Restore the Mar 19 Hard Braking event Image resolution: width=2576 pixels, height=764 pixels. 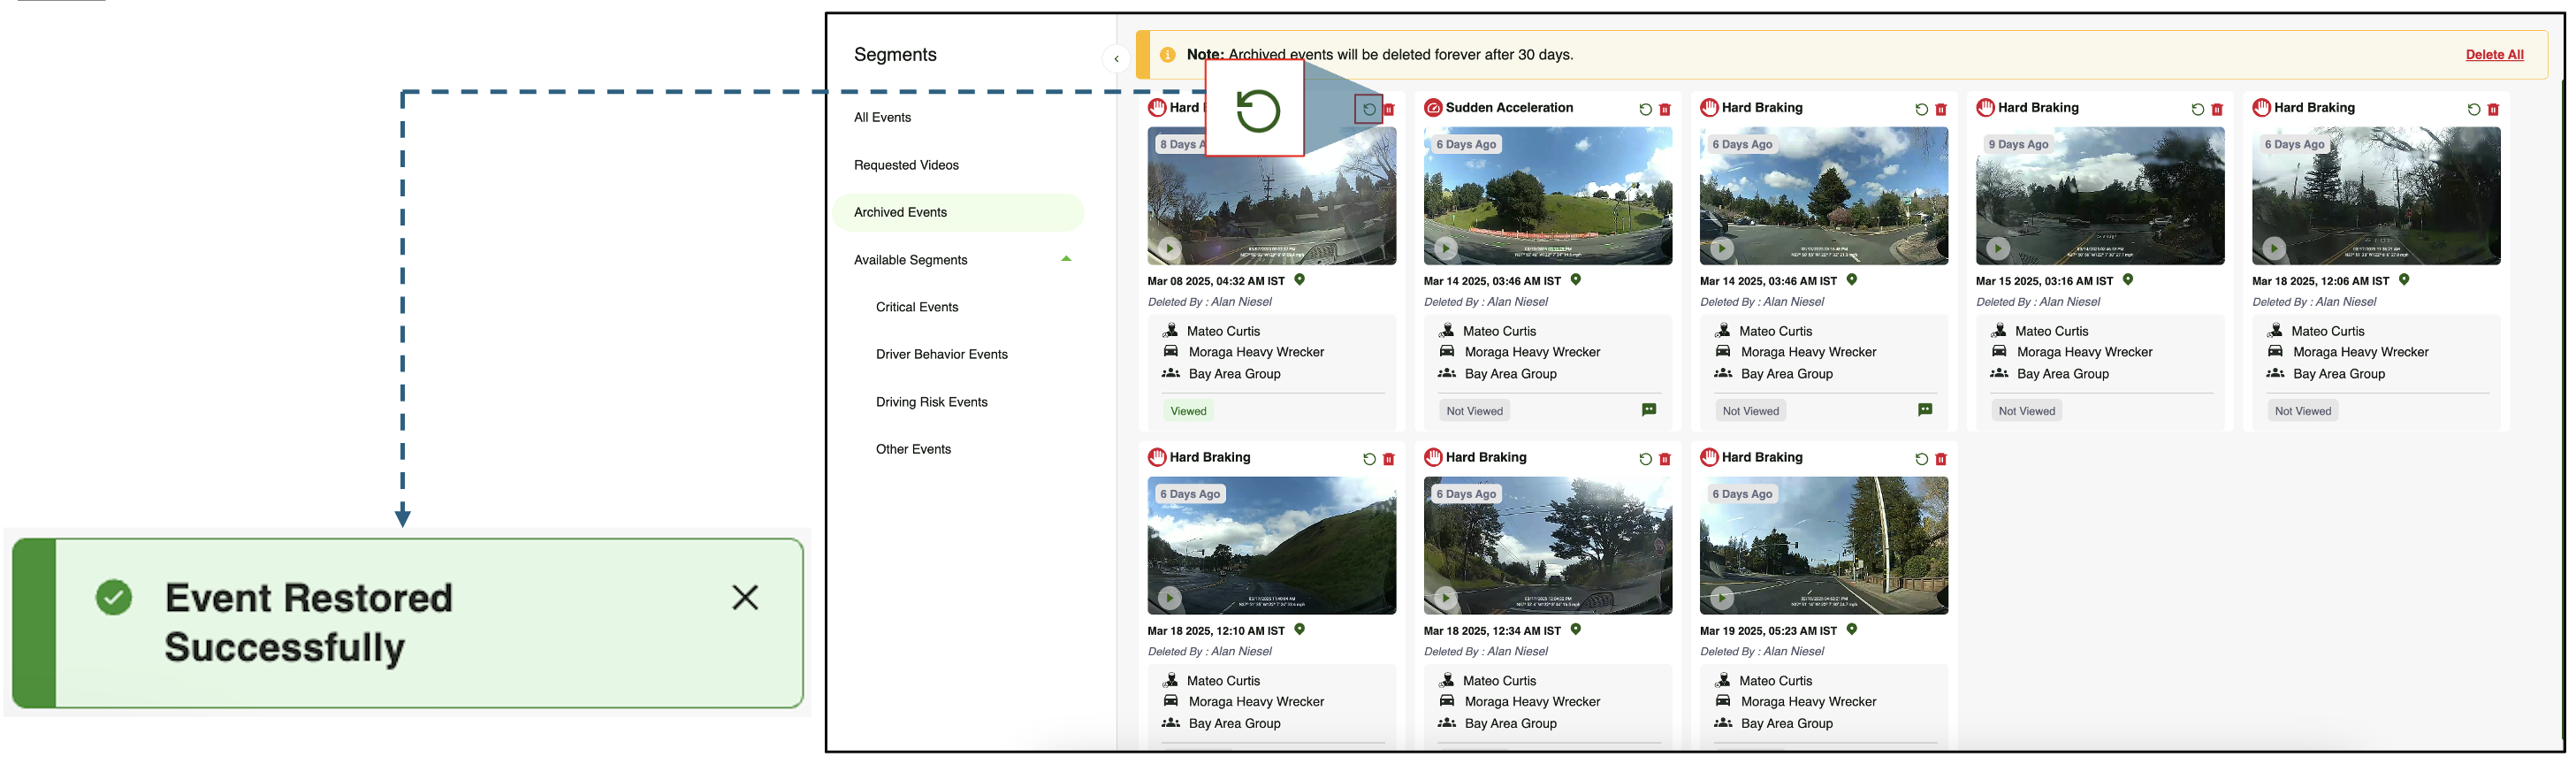pos(1921,460)
